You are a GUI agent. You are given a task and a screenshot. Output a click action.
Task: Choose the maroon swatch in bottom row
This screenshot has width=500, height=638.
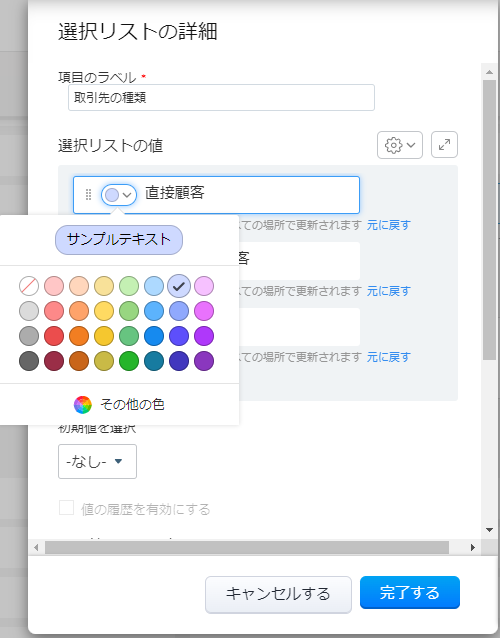(x=54, y=361)
